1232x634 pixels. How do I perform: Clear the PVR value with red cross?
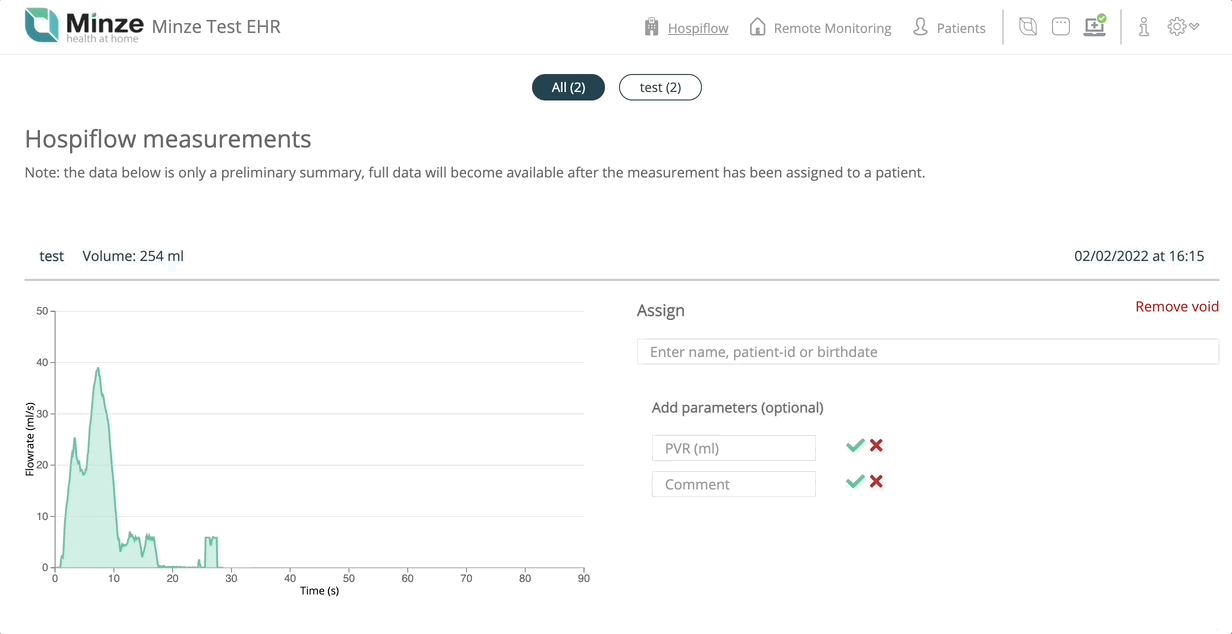coord(876,446)
